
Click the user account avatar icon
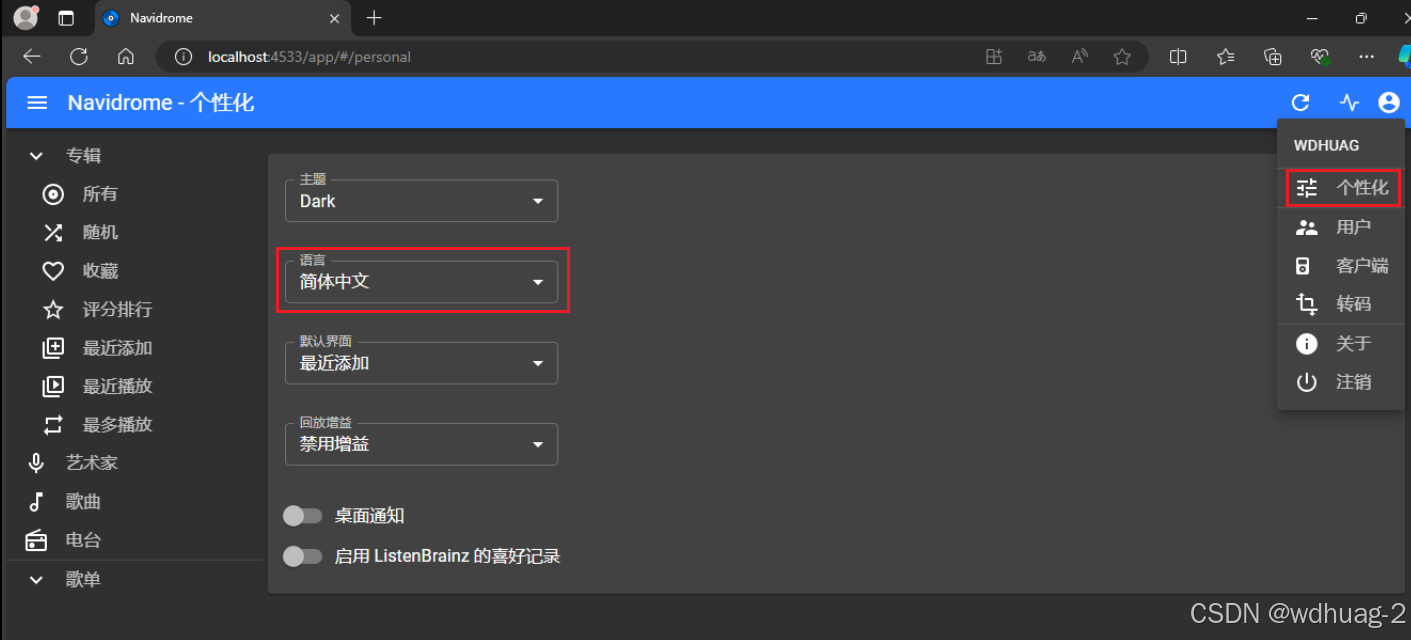(x=1388, y=102)
